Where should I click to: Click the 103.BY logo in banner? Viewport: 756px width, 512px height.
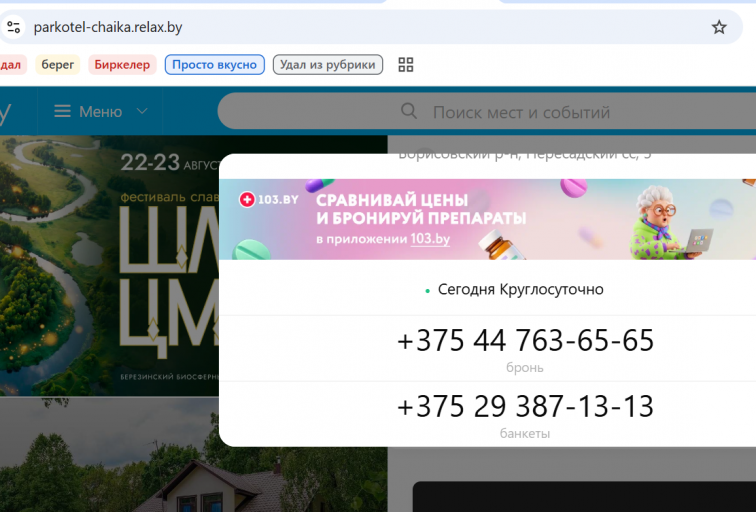pyautogui.click(x=269, y=199)
